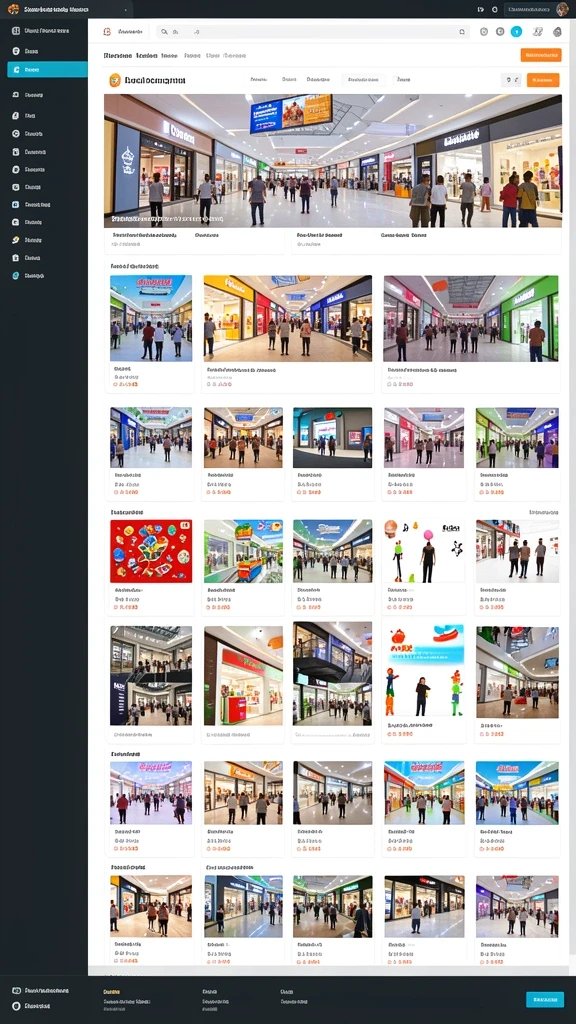Click the orange button in the page title row
The height and width of the screenshot is (1024, 576).
tap(543, 80)
